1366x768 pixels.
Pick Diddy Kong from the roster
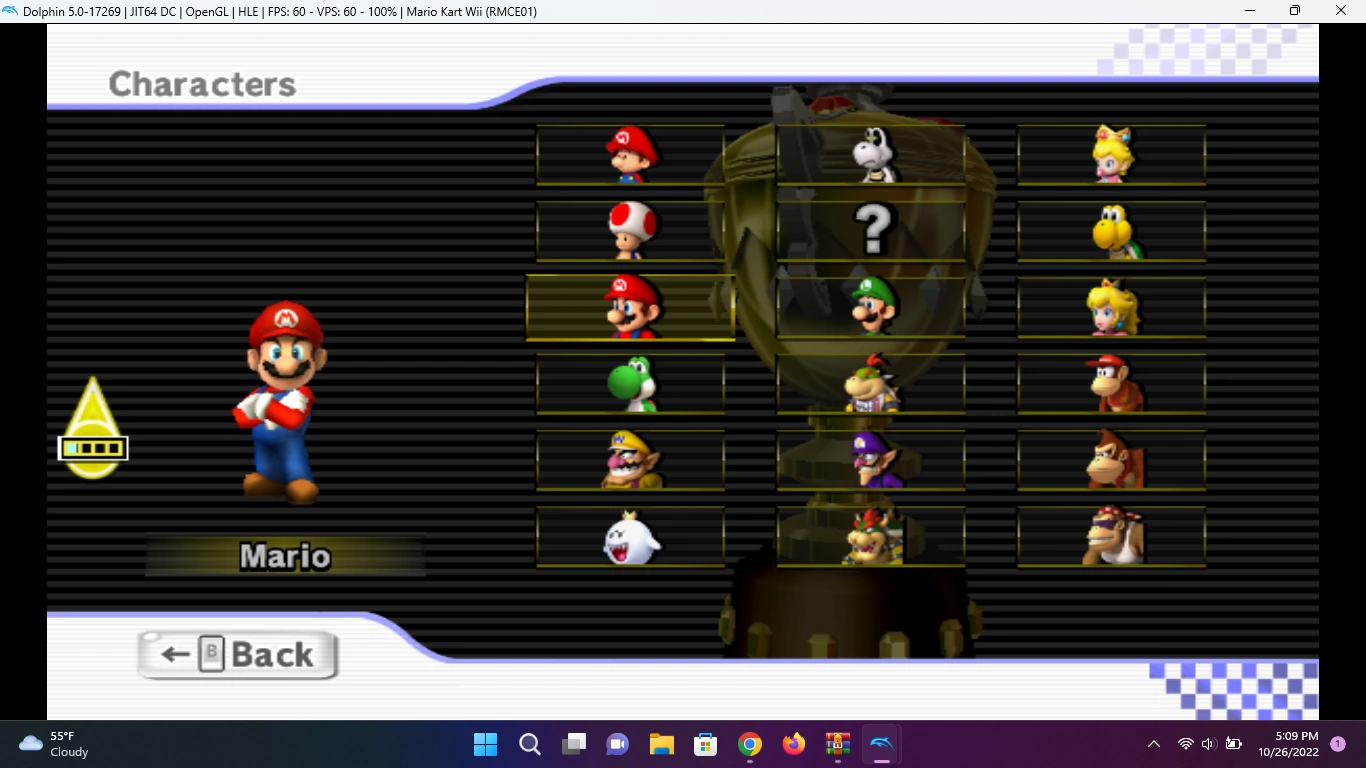coord(1112,384)
